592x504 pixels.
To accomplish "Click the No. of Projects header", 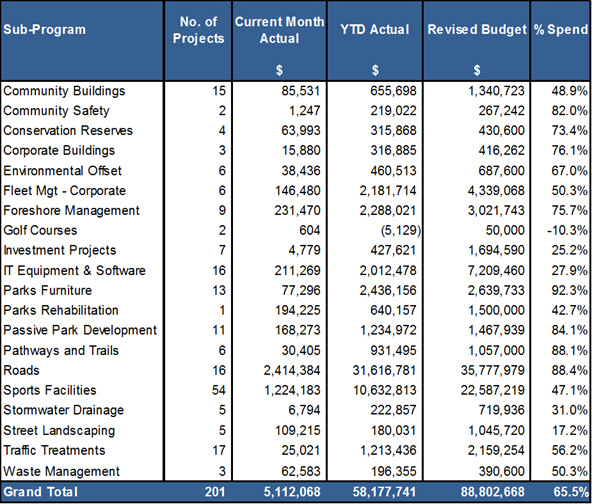I will click(x=198, y=41).
